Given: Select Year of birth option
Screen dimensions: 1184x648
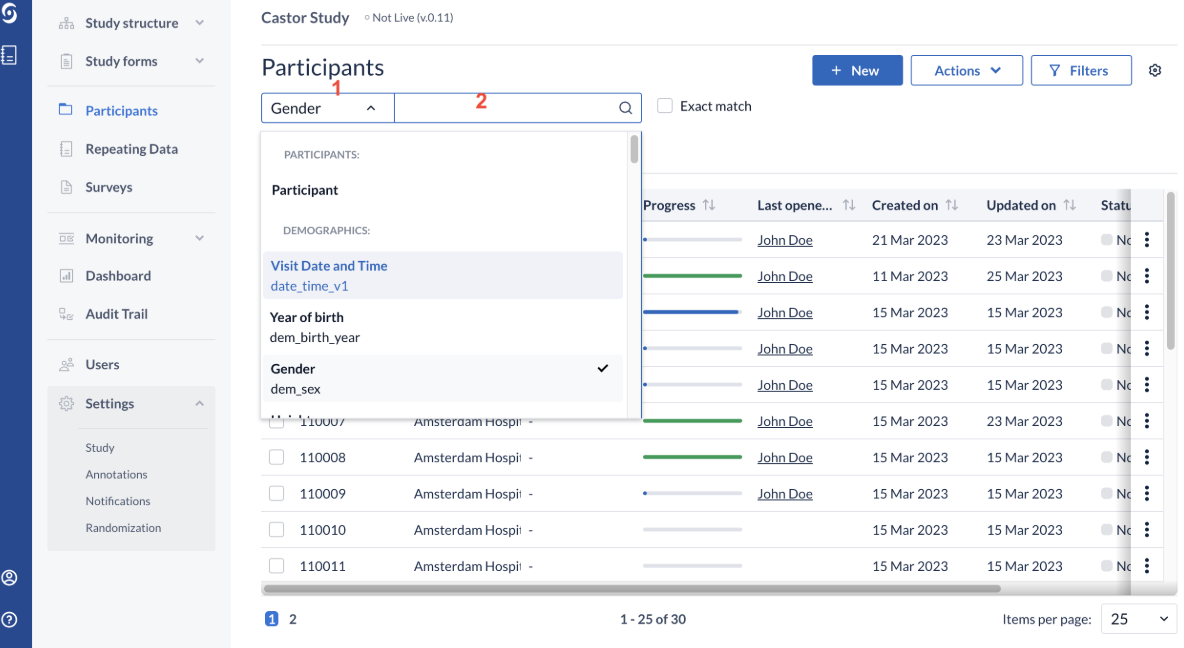Looking at the screenshot, I should (x=444, y=327).
